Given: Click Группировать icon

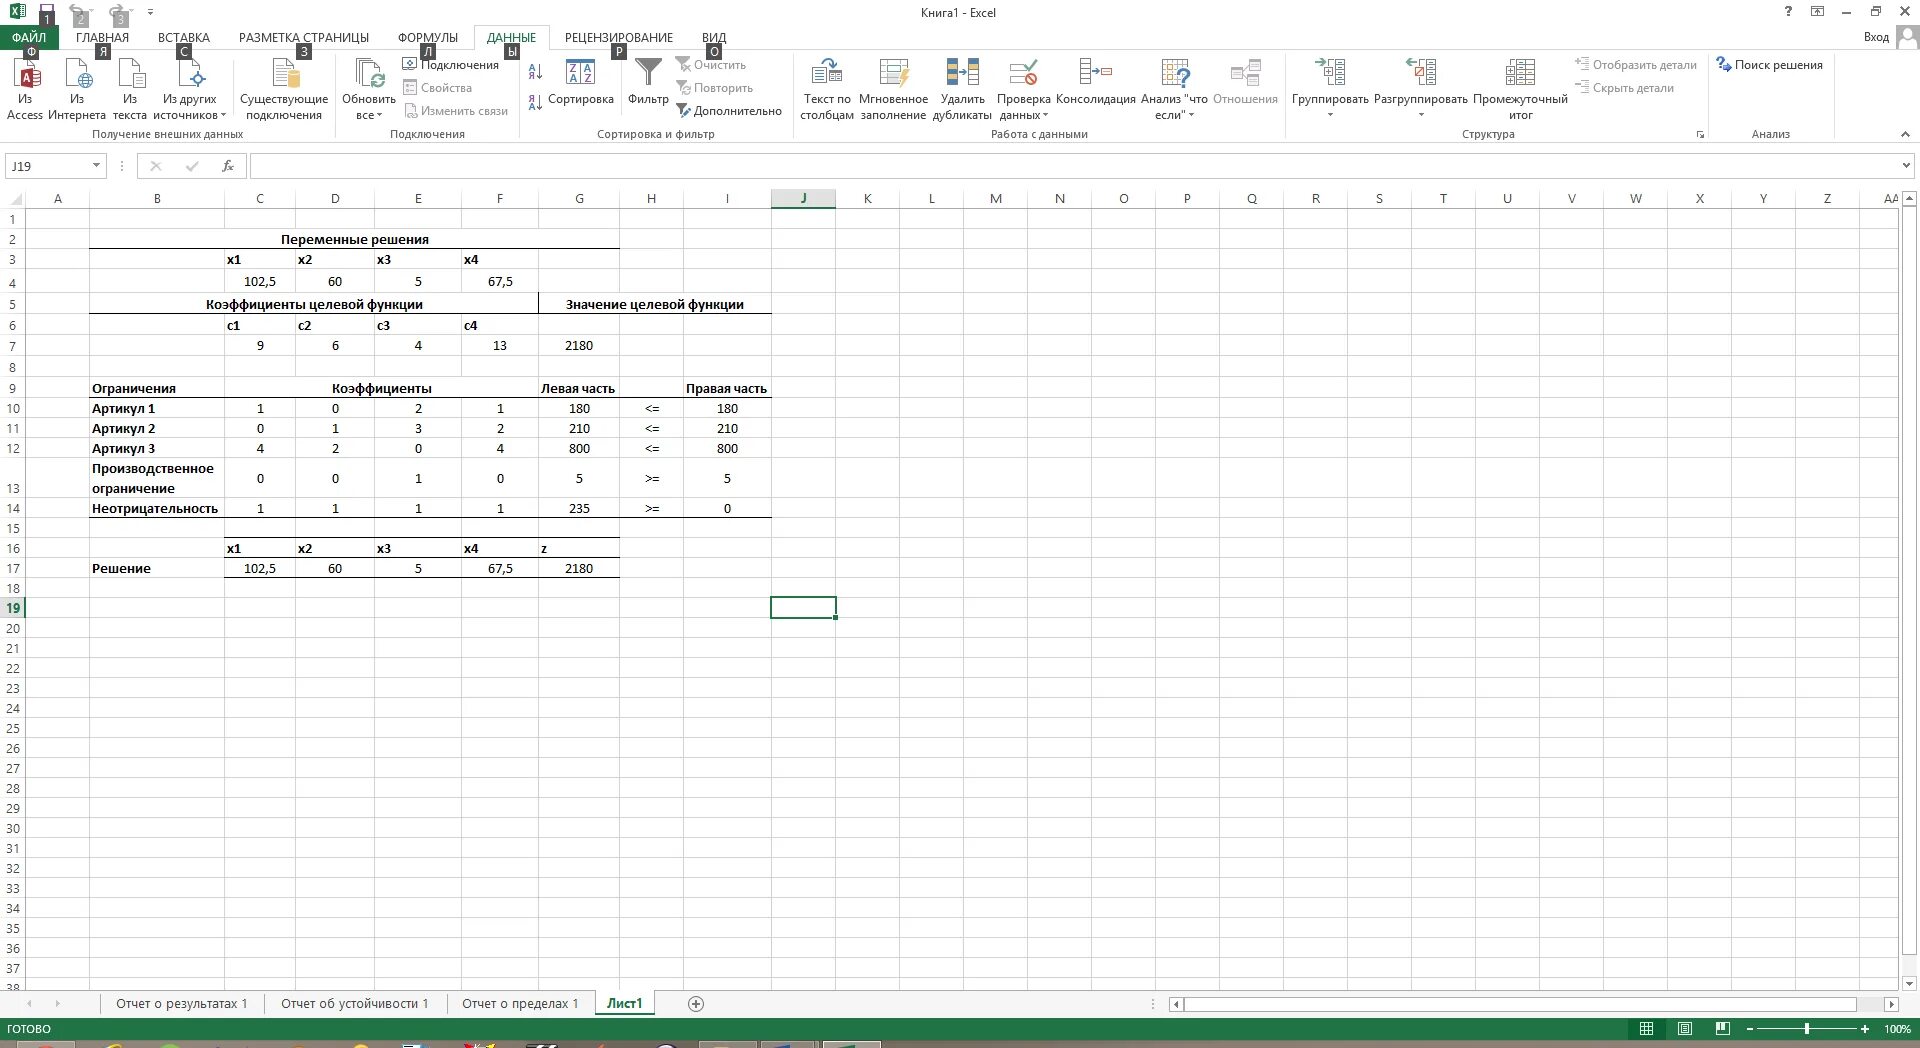Looking at the screenshot, I should point(1330,73).
